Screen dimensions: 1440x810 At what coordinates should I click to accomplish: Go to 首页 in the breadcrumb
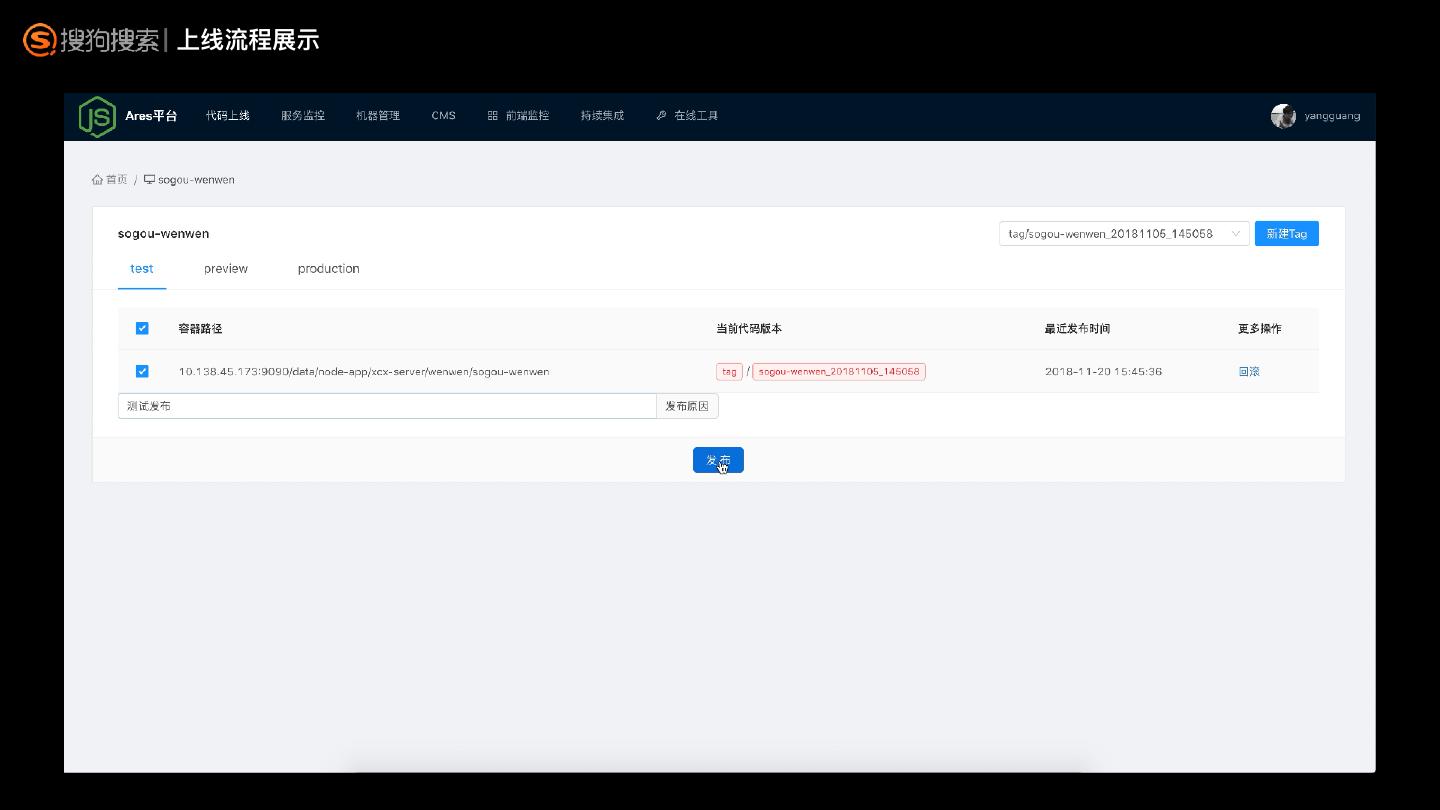117,180
